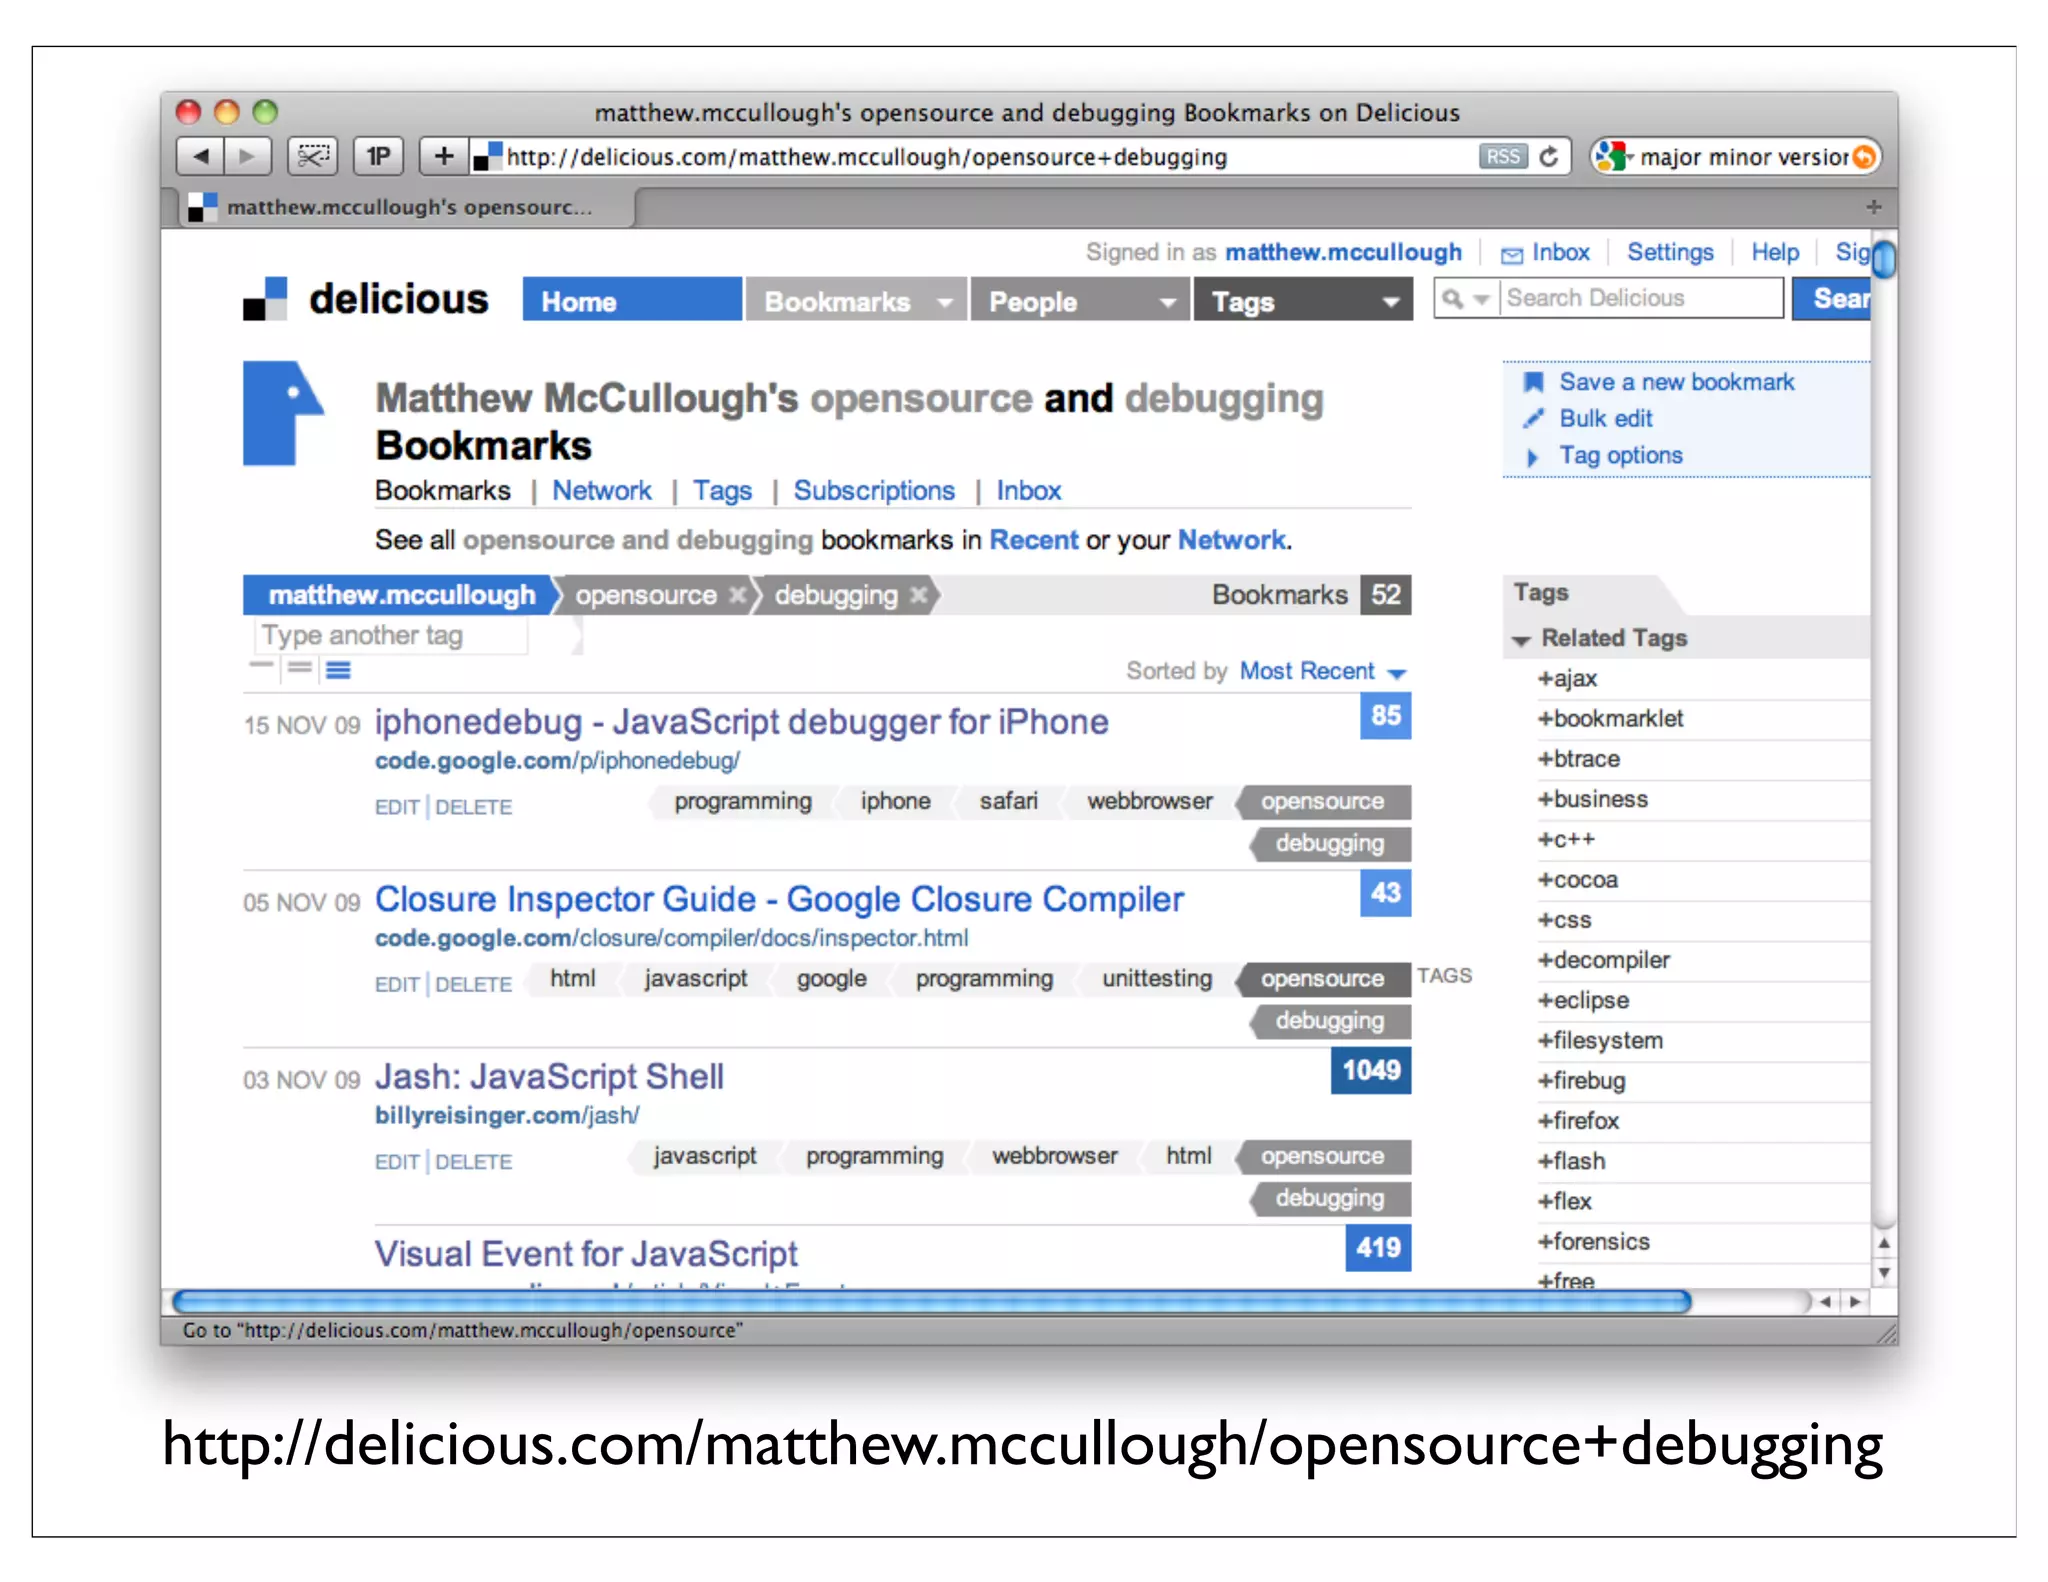This screenshot has width=2048, height=1582.
Task: Click the 52 bookmarks count badge
Action: coord(1386,595)
